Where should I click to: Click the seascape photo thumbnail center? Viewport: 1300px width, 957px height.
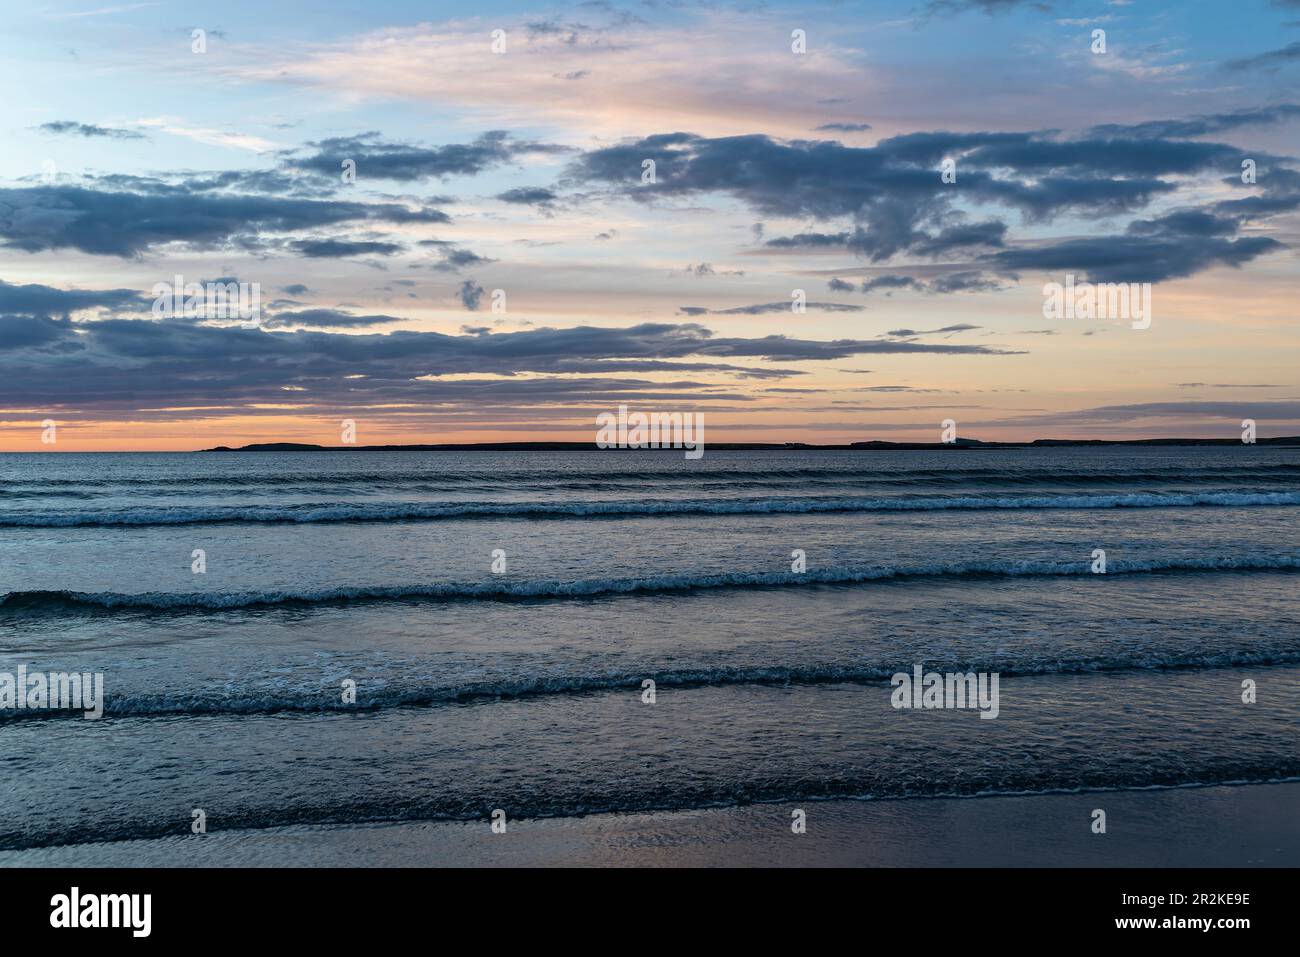pyautogui.click(x=650, y=434)
